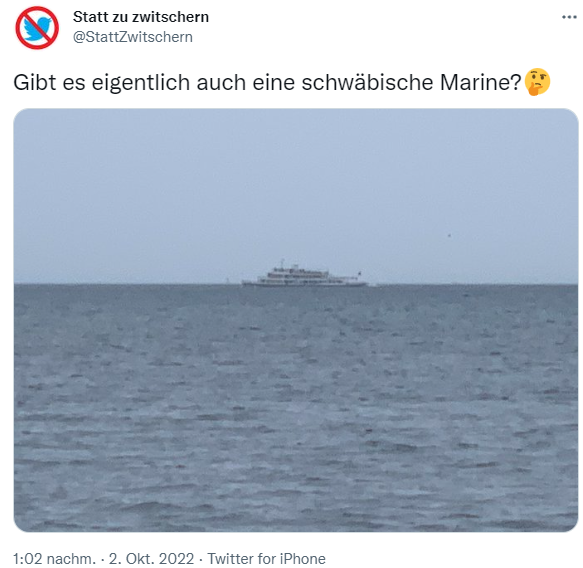Screen dimensions: 583x568
Task: Open the three-dot more options menu
Action: tap(569, 17)
